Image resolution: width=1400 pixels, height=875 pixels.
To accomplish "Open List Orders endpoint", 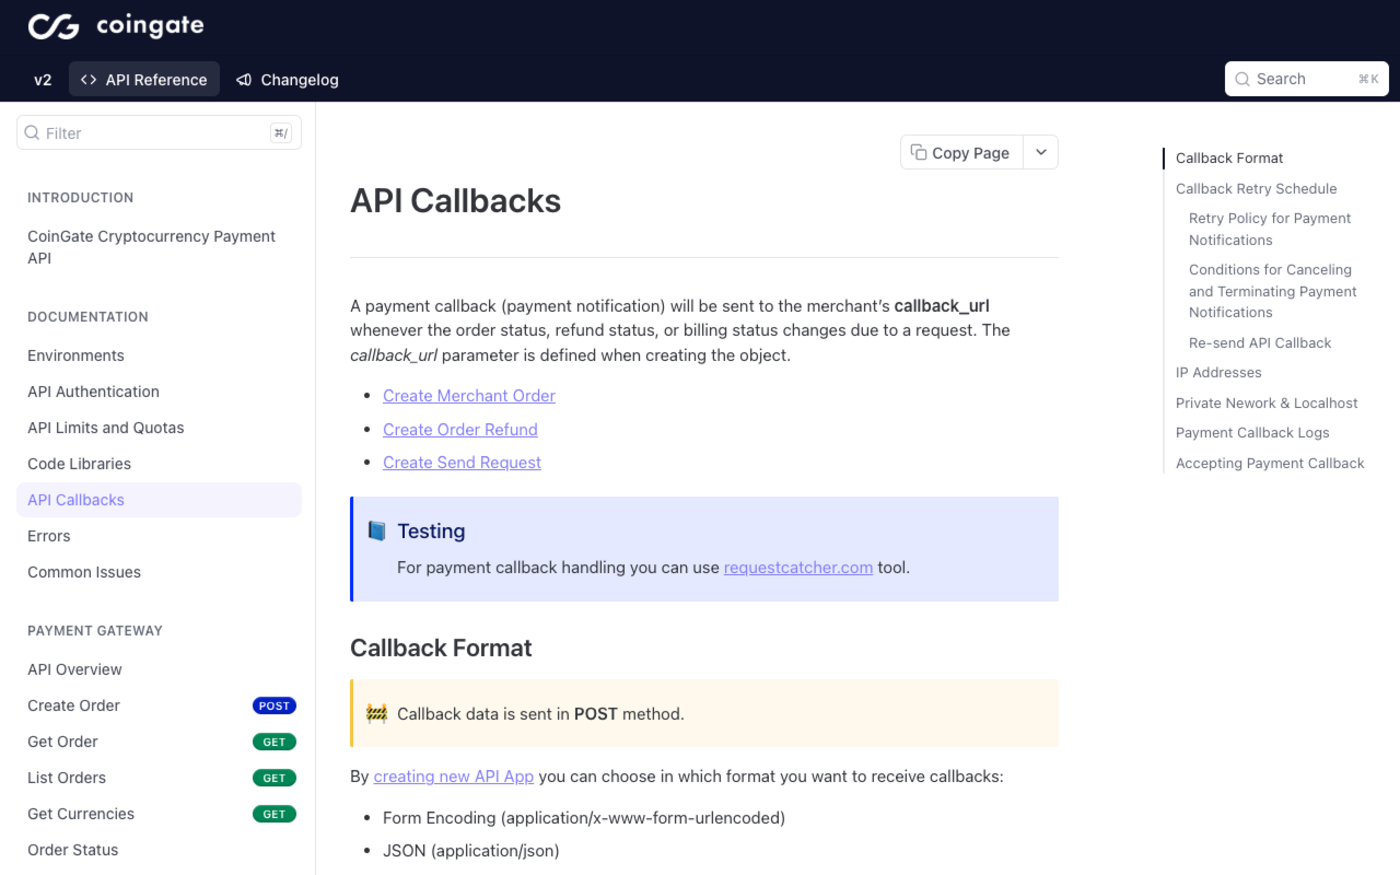I will click(67, 778).
